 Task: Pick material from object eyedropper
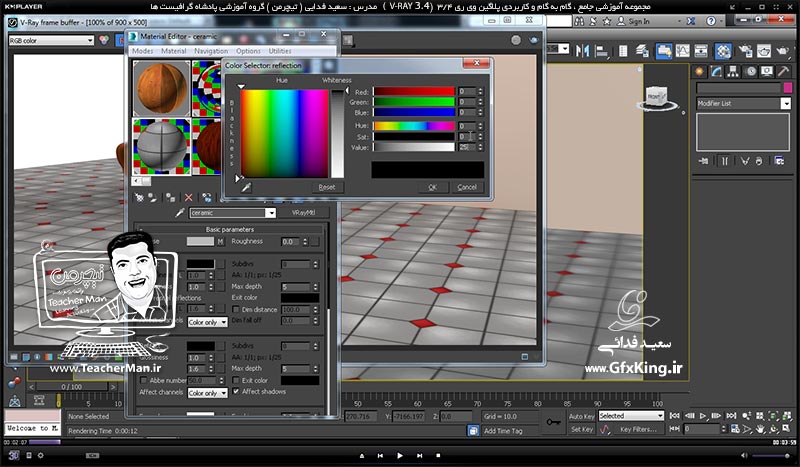[x=180, y=212]
